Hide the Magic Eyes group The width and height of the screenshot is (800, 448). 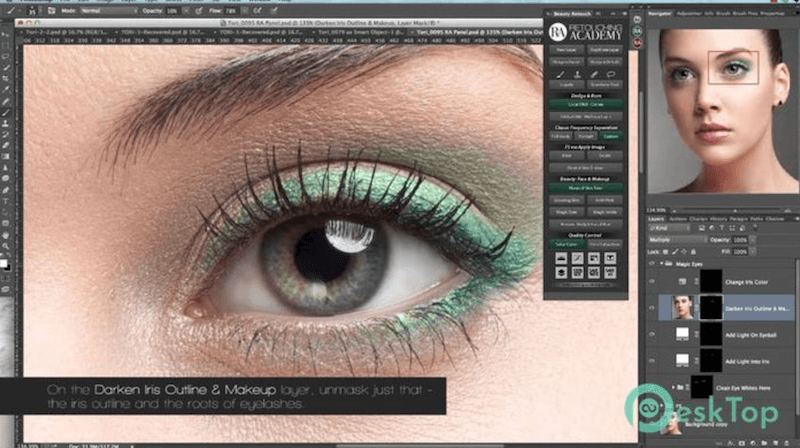652,264
